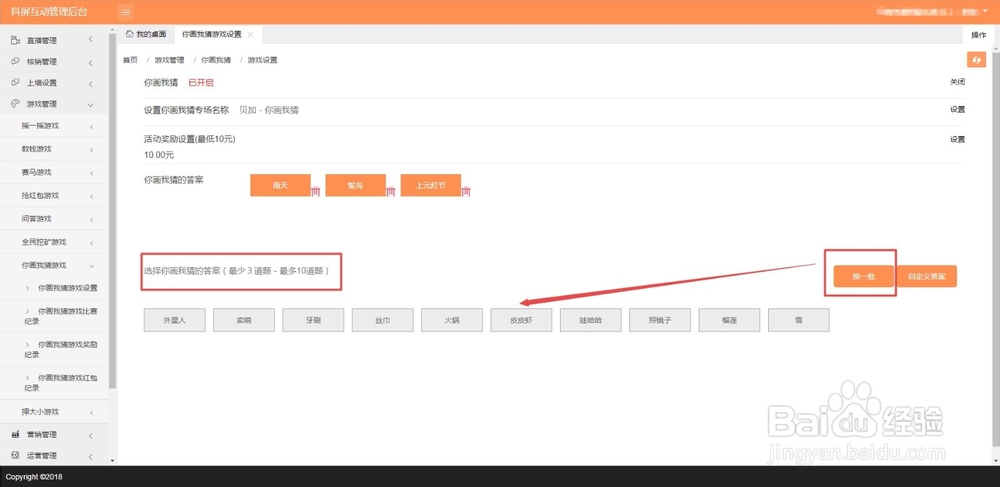Select the 皮皮虾 answer option
Image resolution: width=1000 pixels, height=487 pixels.
[521, 321]
